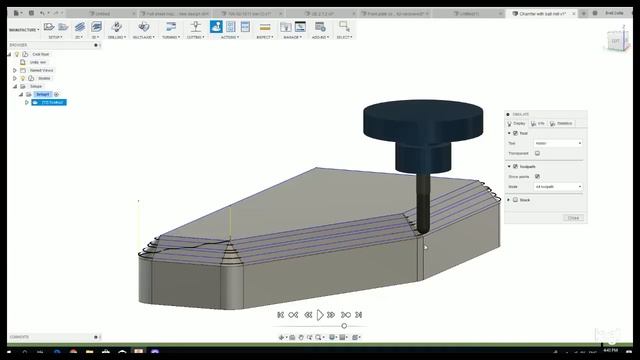Screen dimensions: 640x360
Task: Click the Select tool icon
Action: (x=344, y=27)
